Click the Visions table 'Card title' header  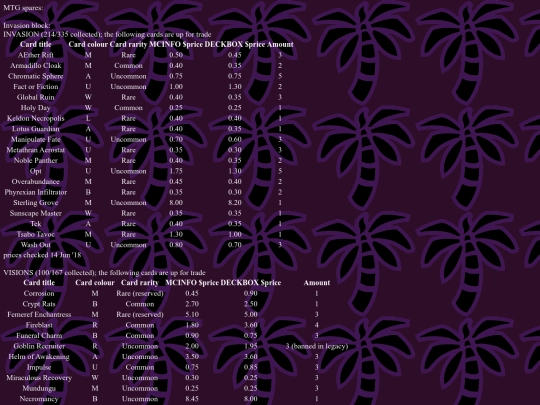pos(39,283)
